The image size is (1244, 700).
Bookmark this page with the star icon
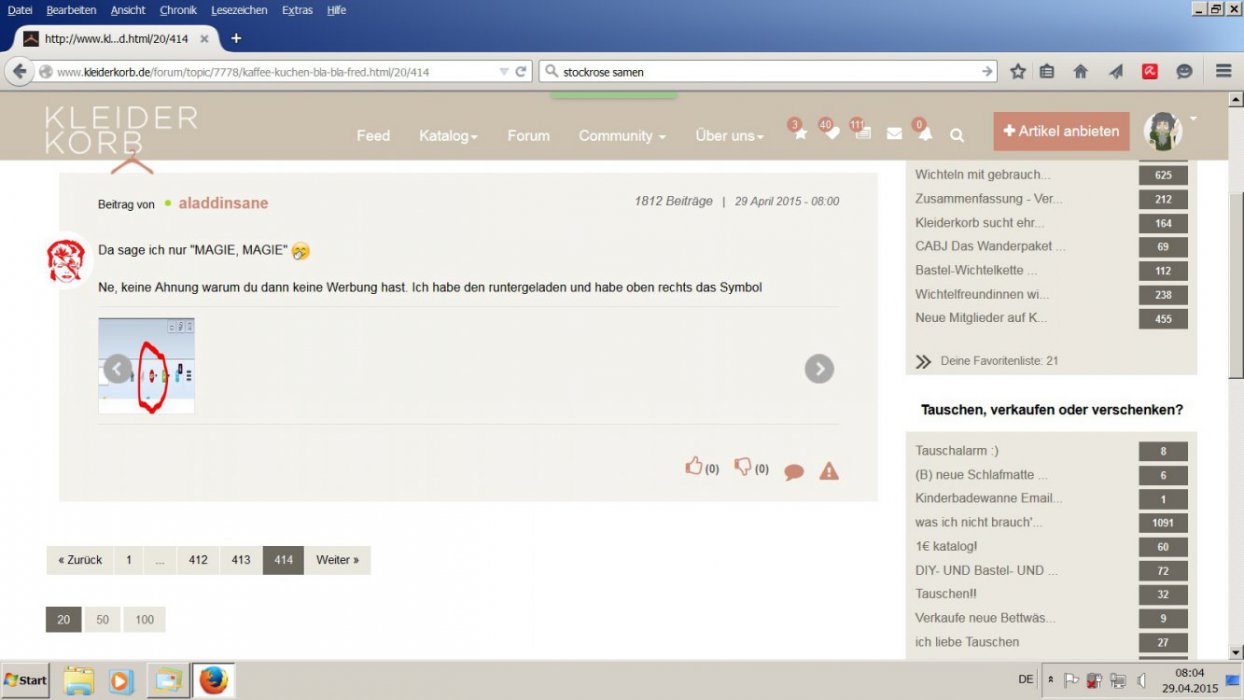[1018, 71]
